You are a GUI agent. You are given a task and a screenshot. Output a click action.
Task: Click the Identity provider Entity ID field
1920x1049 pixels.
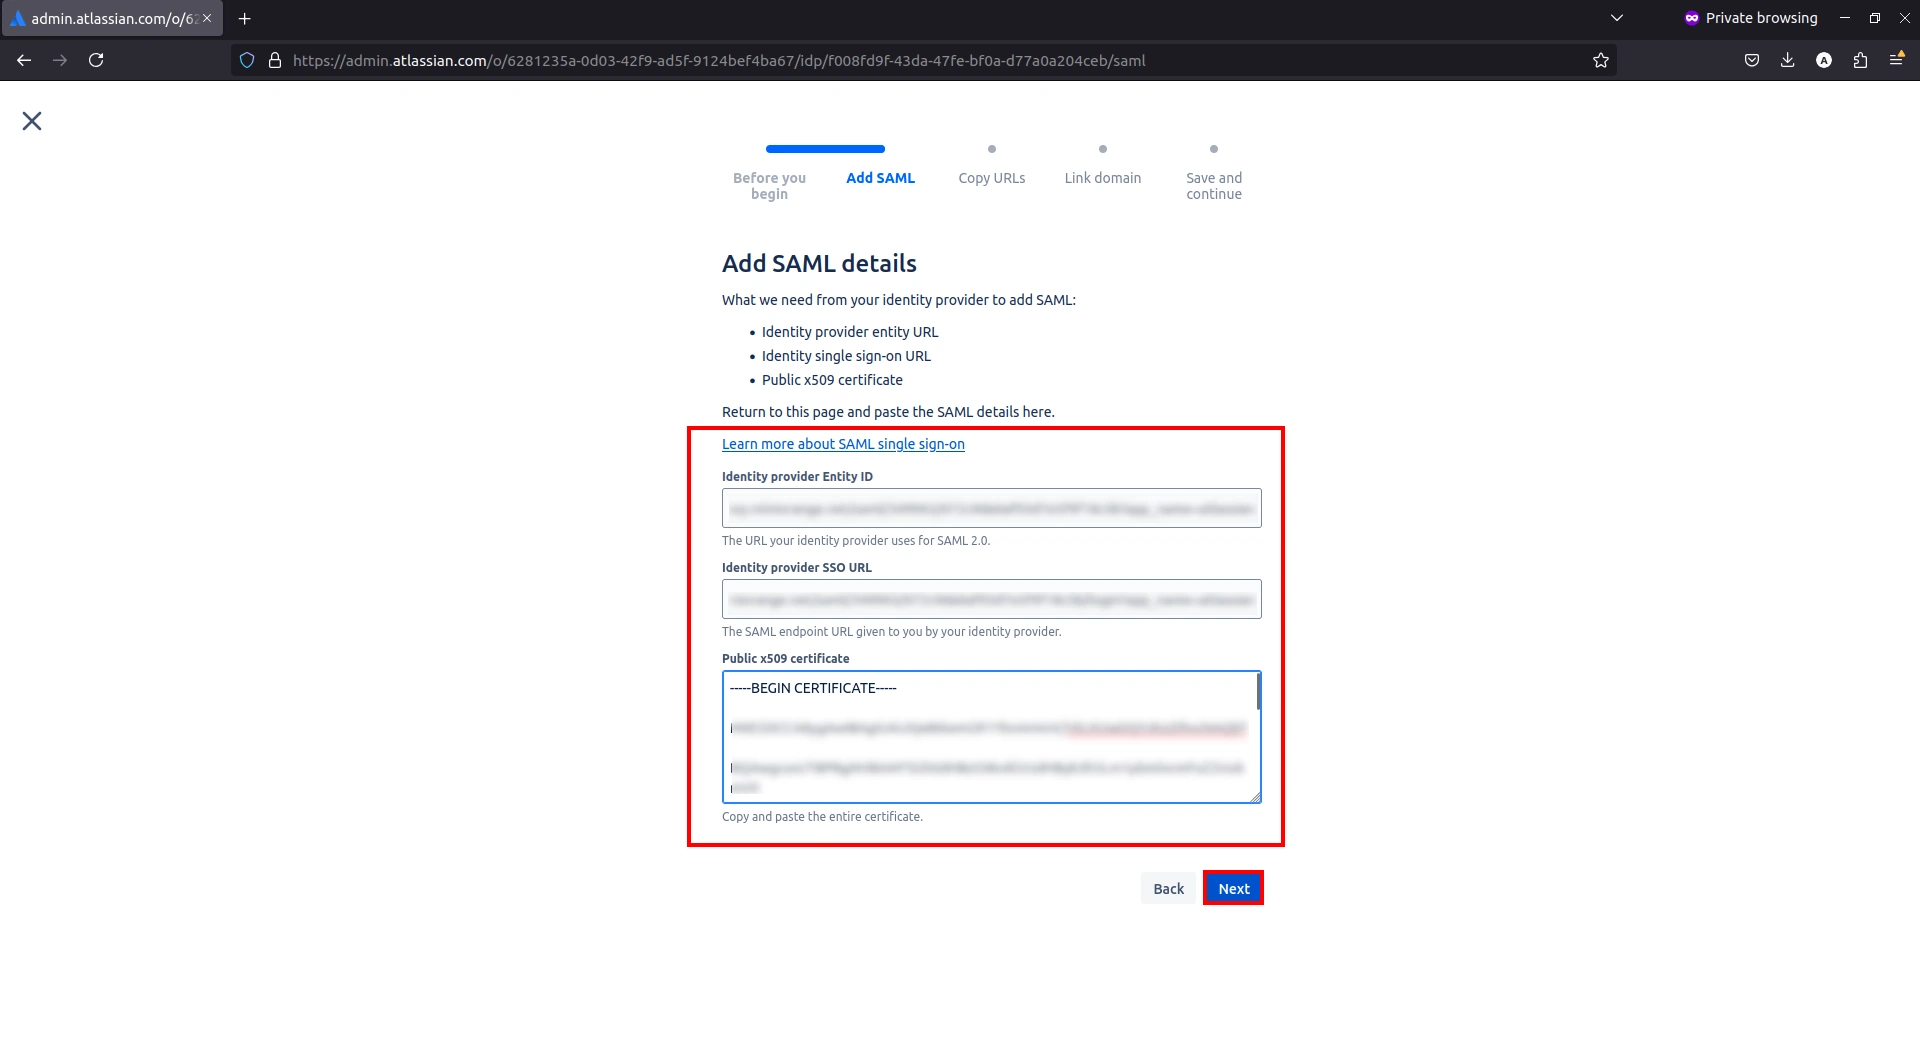tap(991, 508)
